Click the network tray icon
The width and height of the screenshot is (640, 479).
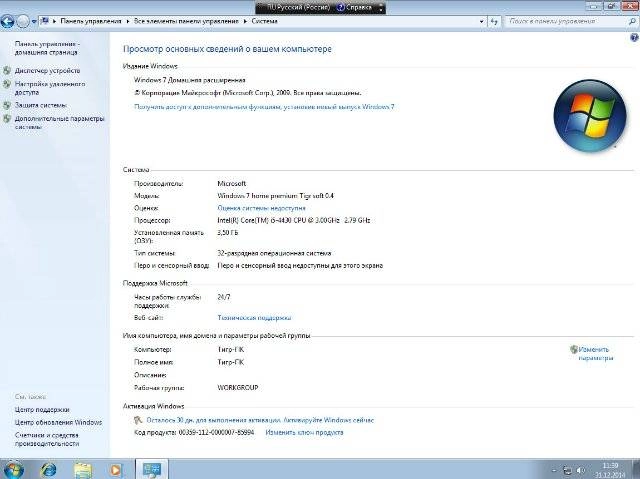coord(567,470)
